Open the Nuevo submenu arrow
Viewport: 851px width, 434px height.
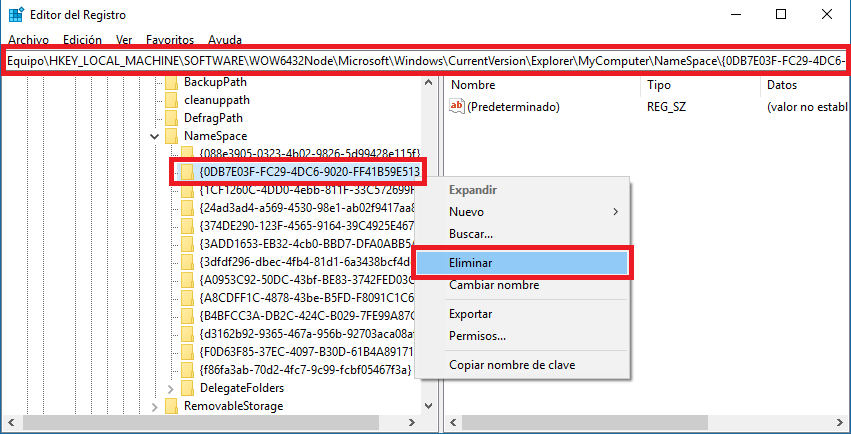615,212
